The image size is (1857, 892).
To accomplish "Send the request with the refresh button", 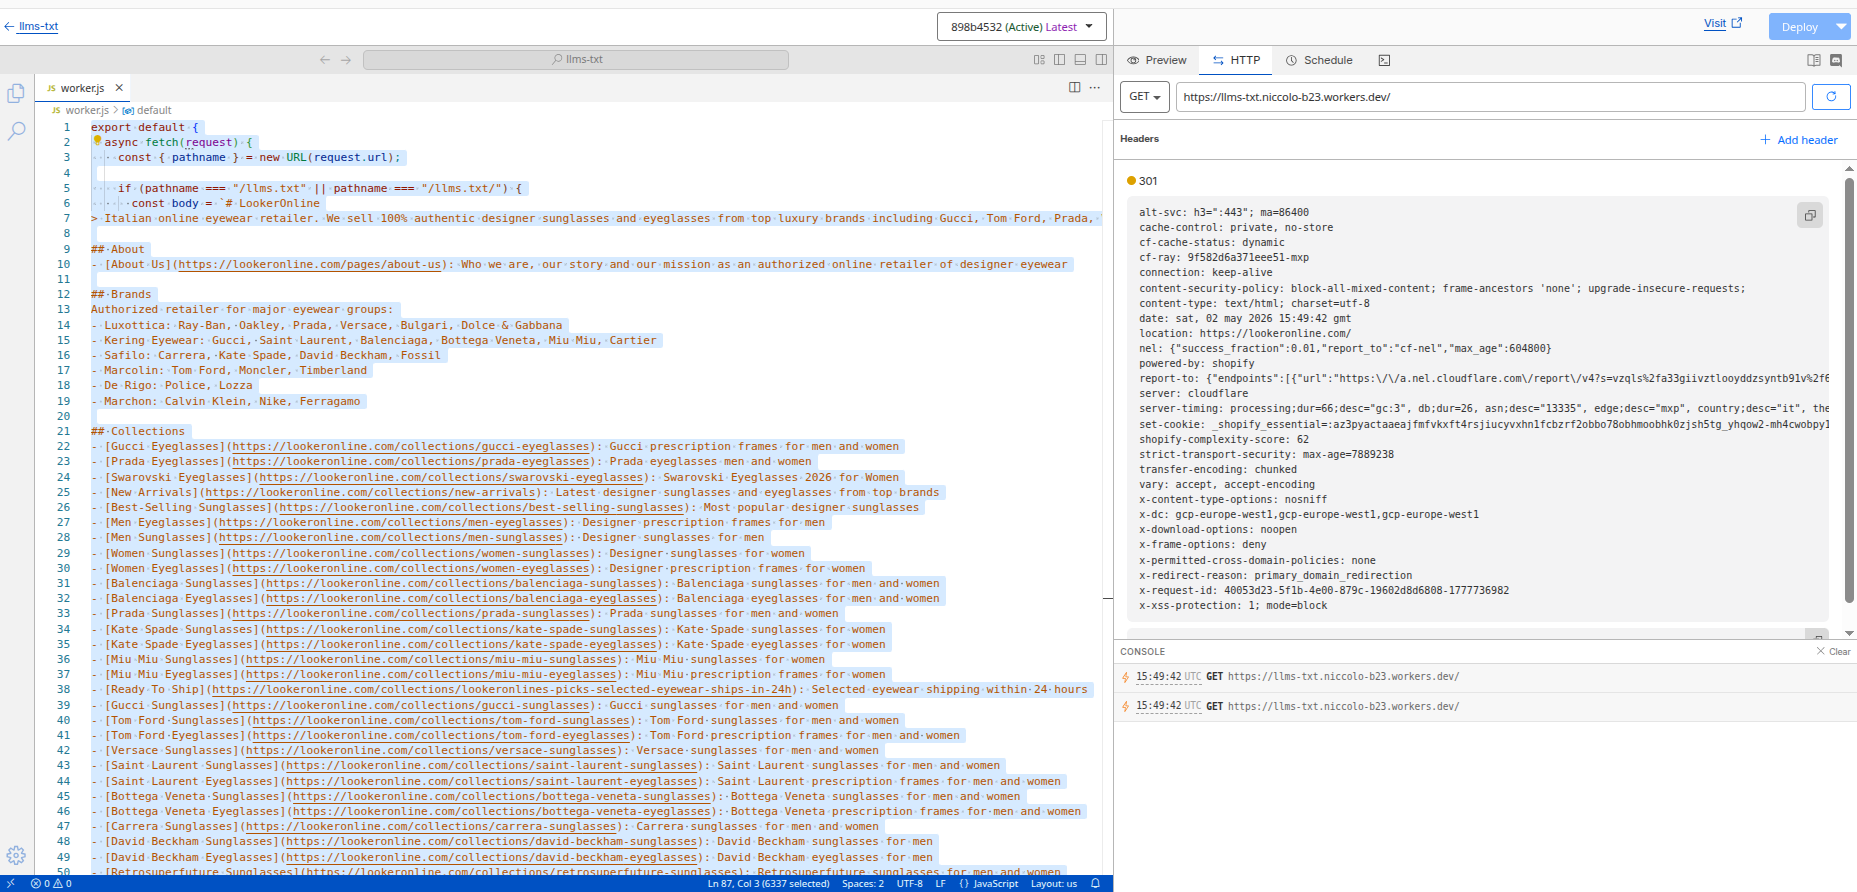I will click(1831, 97).
